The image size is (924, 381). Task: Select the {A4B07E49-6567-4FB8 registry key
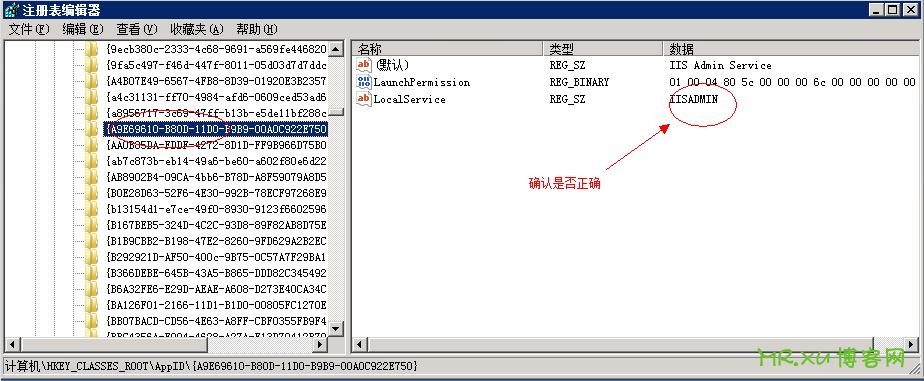click(x=216, y=81)
